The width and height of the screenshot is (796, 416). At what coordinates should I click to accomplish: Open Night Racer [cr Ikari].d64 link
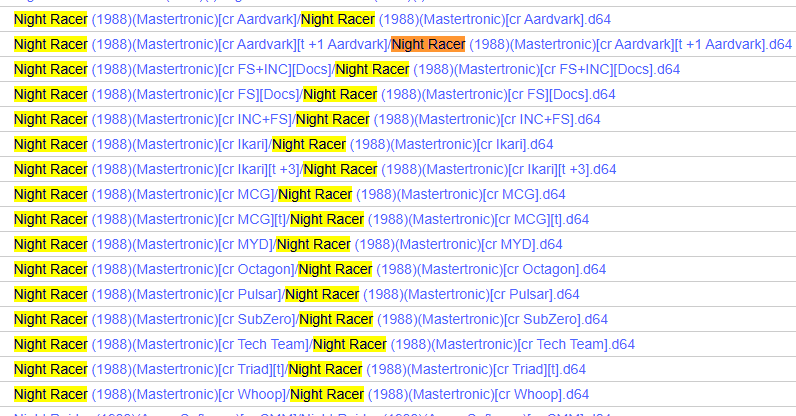283,144
